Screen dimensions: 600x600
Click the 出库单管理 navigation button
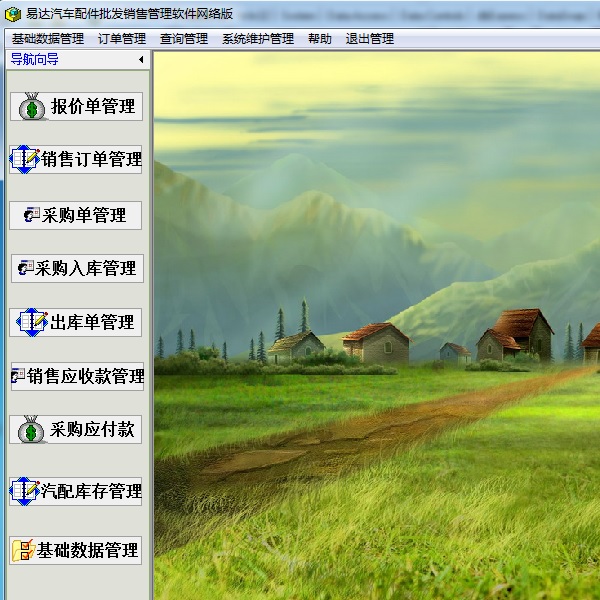pyautogui.click(x=76, y=322)
